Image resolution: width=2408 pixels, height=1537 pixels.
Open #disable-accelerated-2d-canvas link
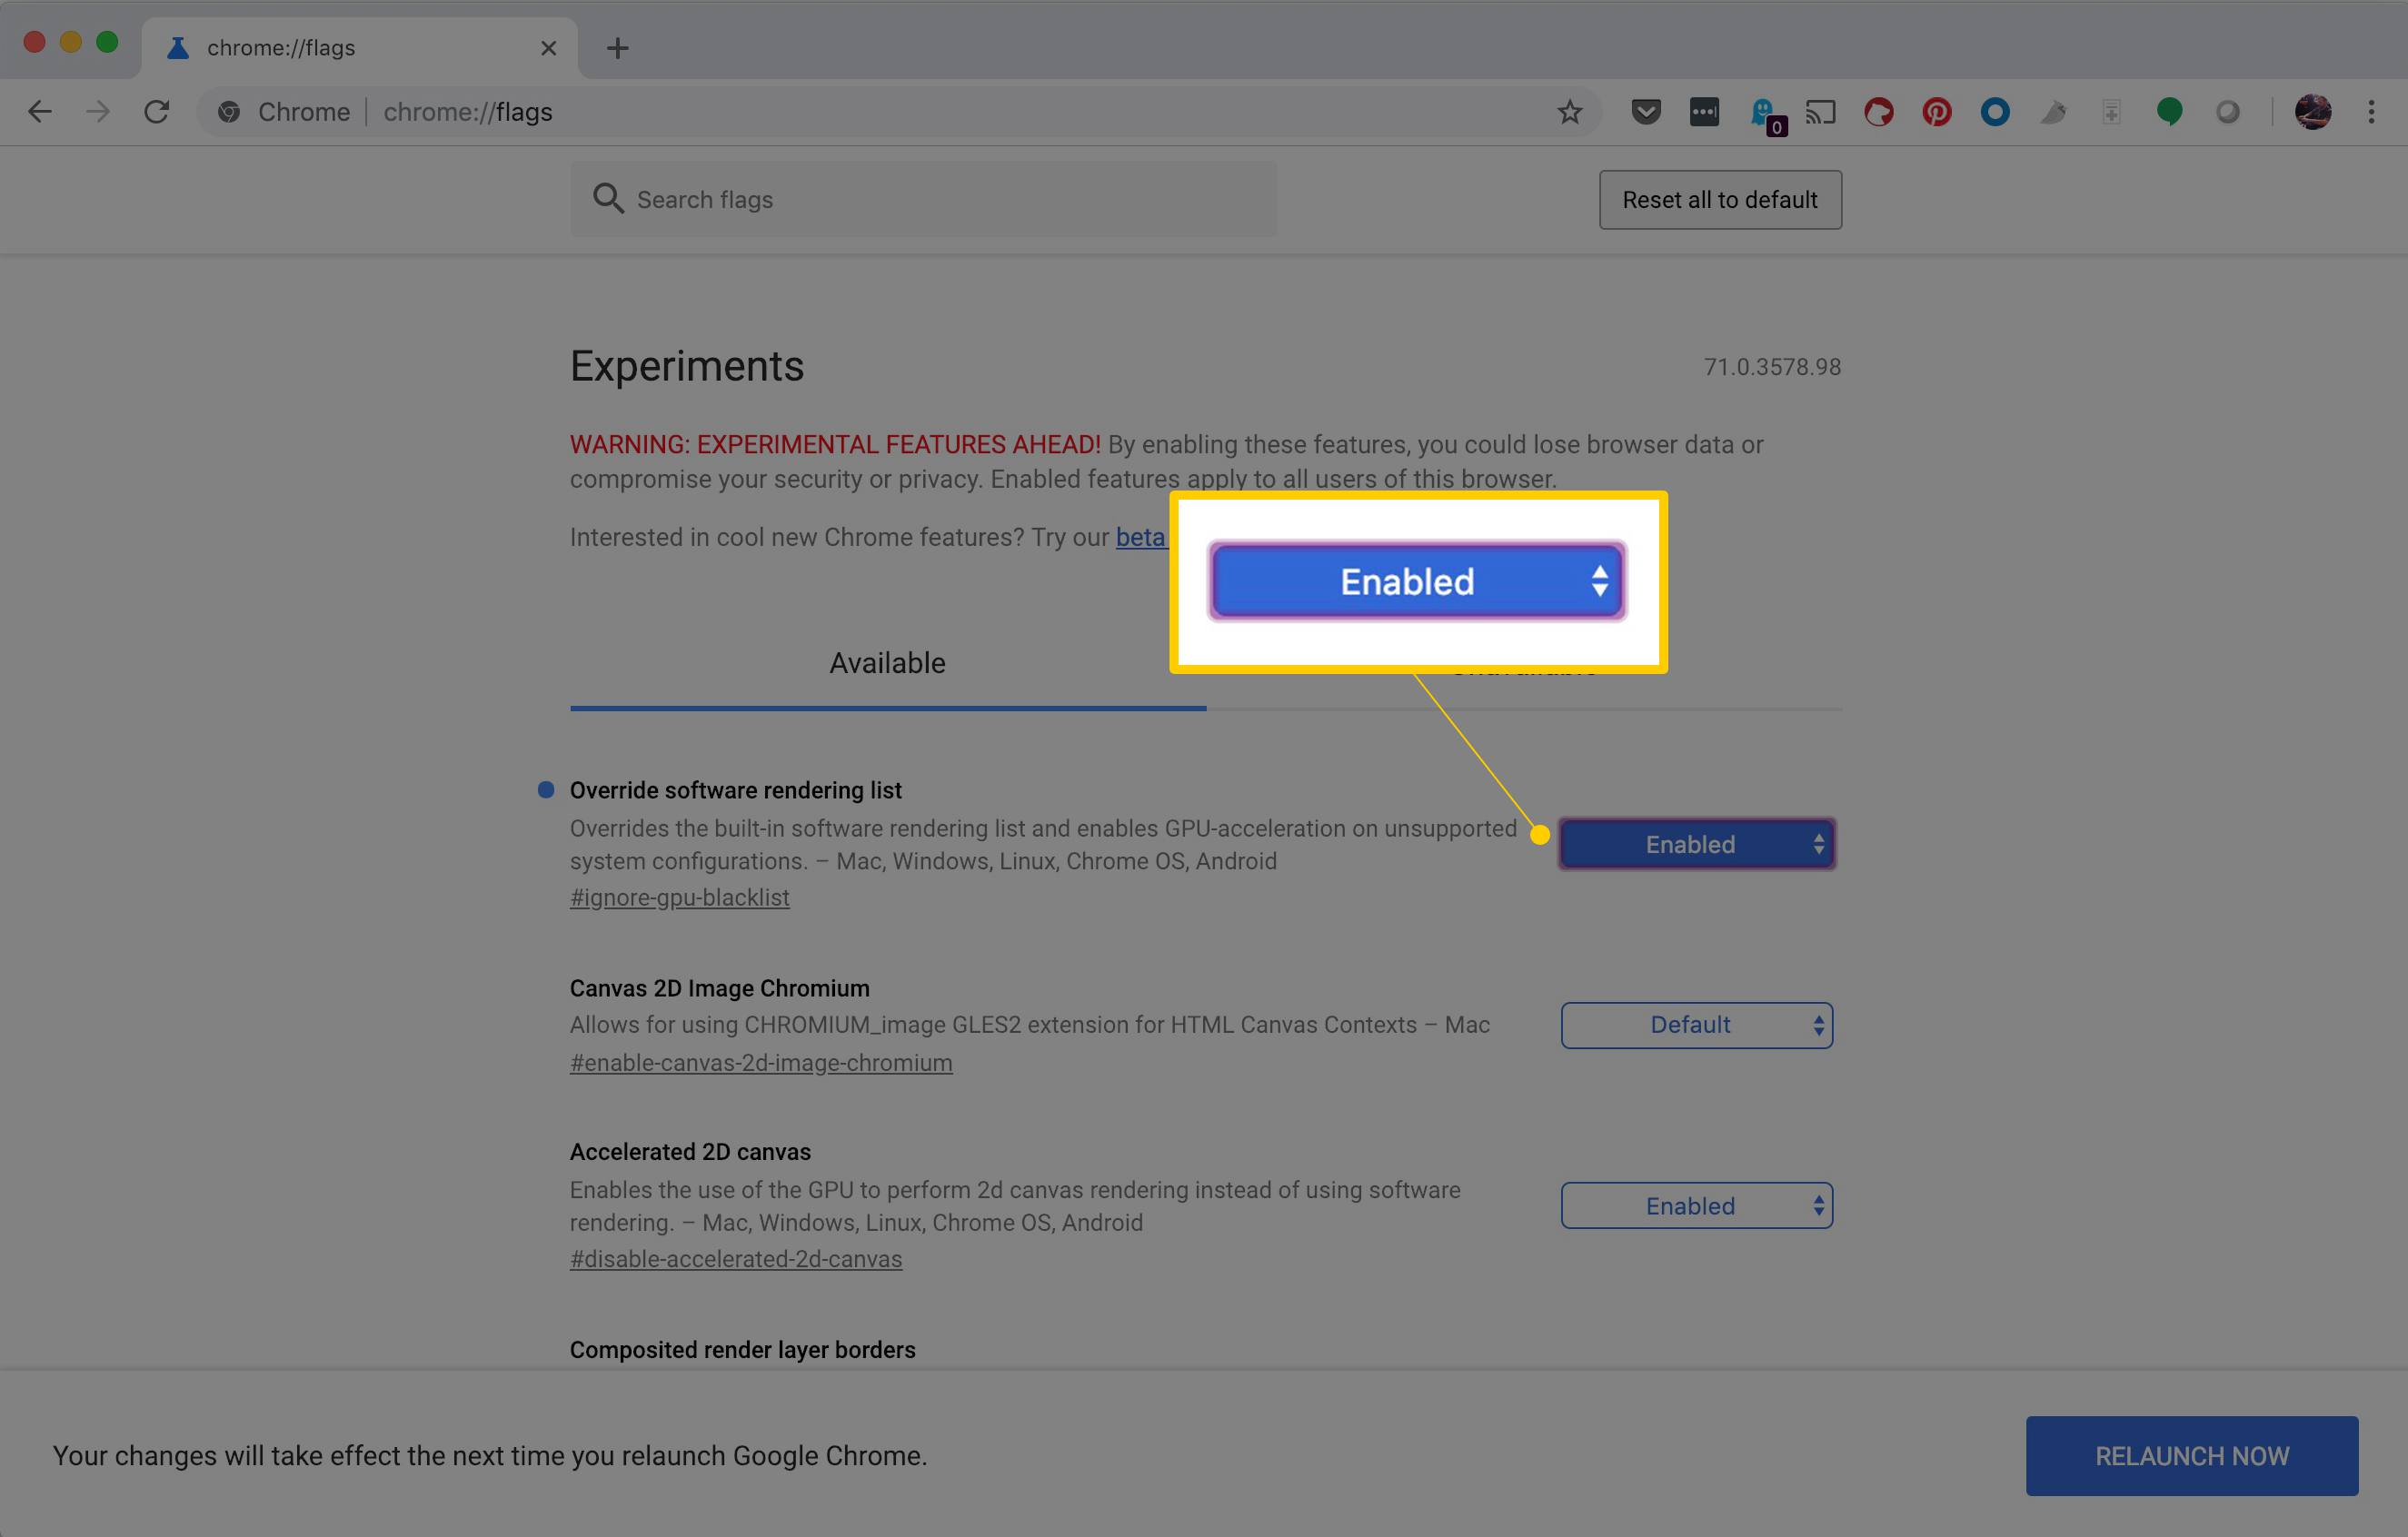(x=736, y=1259)
